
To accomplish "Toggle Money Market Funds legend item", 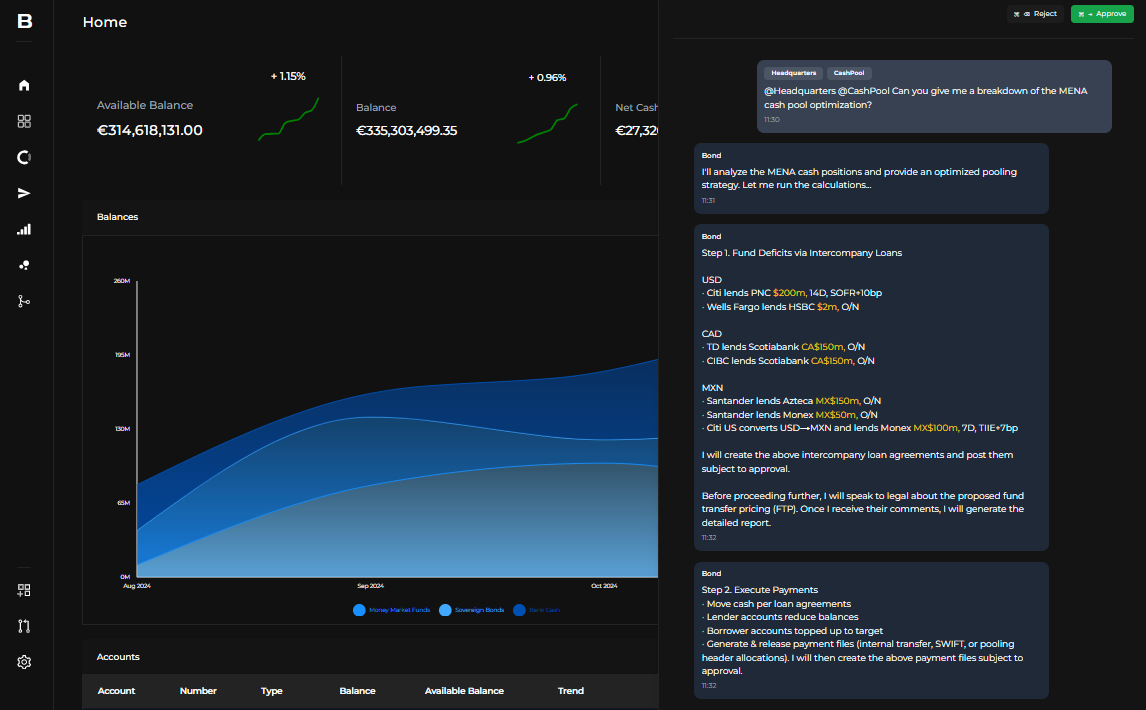I will [392, 610].
